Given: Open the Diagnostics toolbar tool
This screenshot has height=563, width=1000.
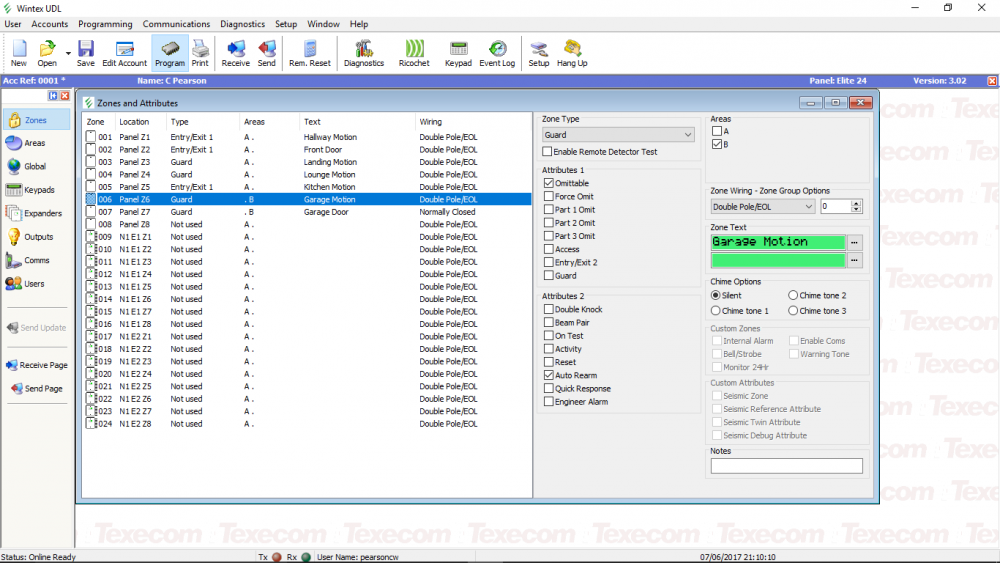Looking at the screenshot, I should [x=363, y=52].
